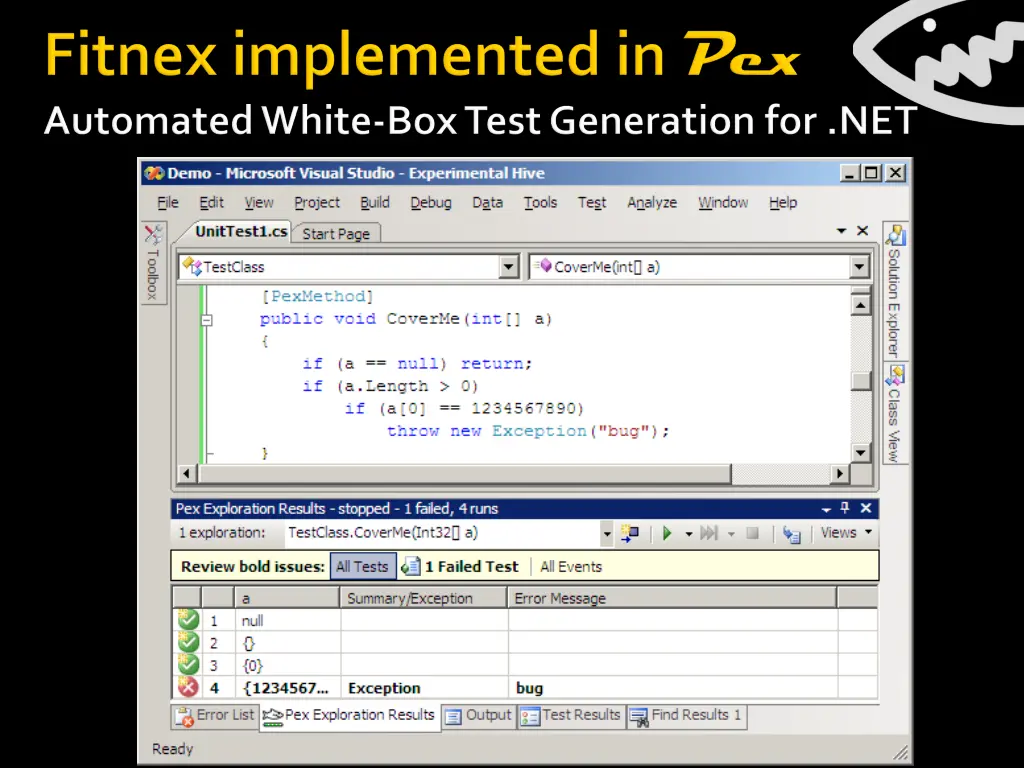1024x768 pixels.
Task: Open the Edit menu
Action: (212, 202)
